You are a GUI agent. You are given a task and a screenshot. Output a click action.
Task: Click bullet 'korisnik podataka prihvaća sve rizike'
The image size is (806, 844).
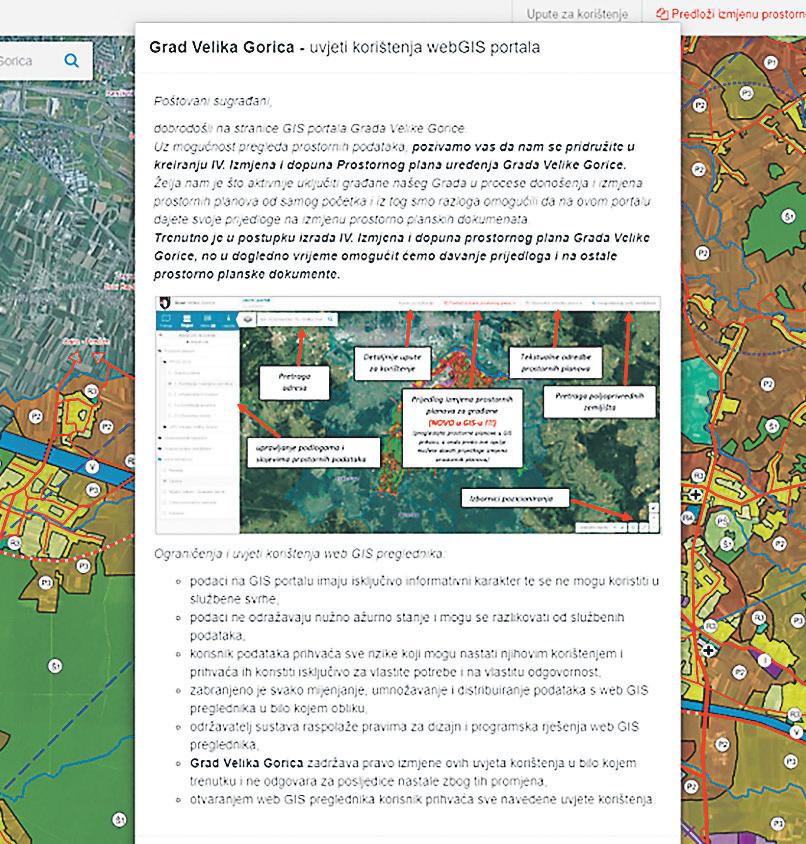406,663
